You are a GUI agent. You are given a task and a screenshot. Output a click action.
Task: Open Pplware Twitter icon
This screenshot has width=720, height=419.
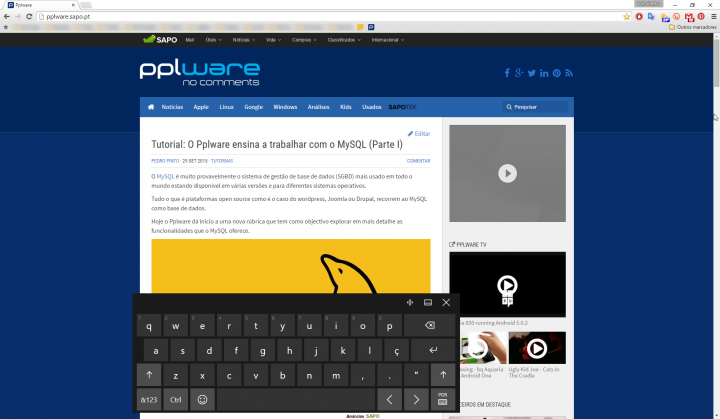pos(532,73)
